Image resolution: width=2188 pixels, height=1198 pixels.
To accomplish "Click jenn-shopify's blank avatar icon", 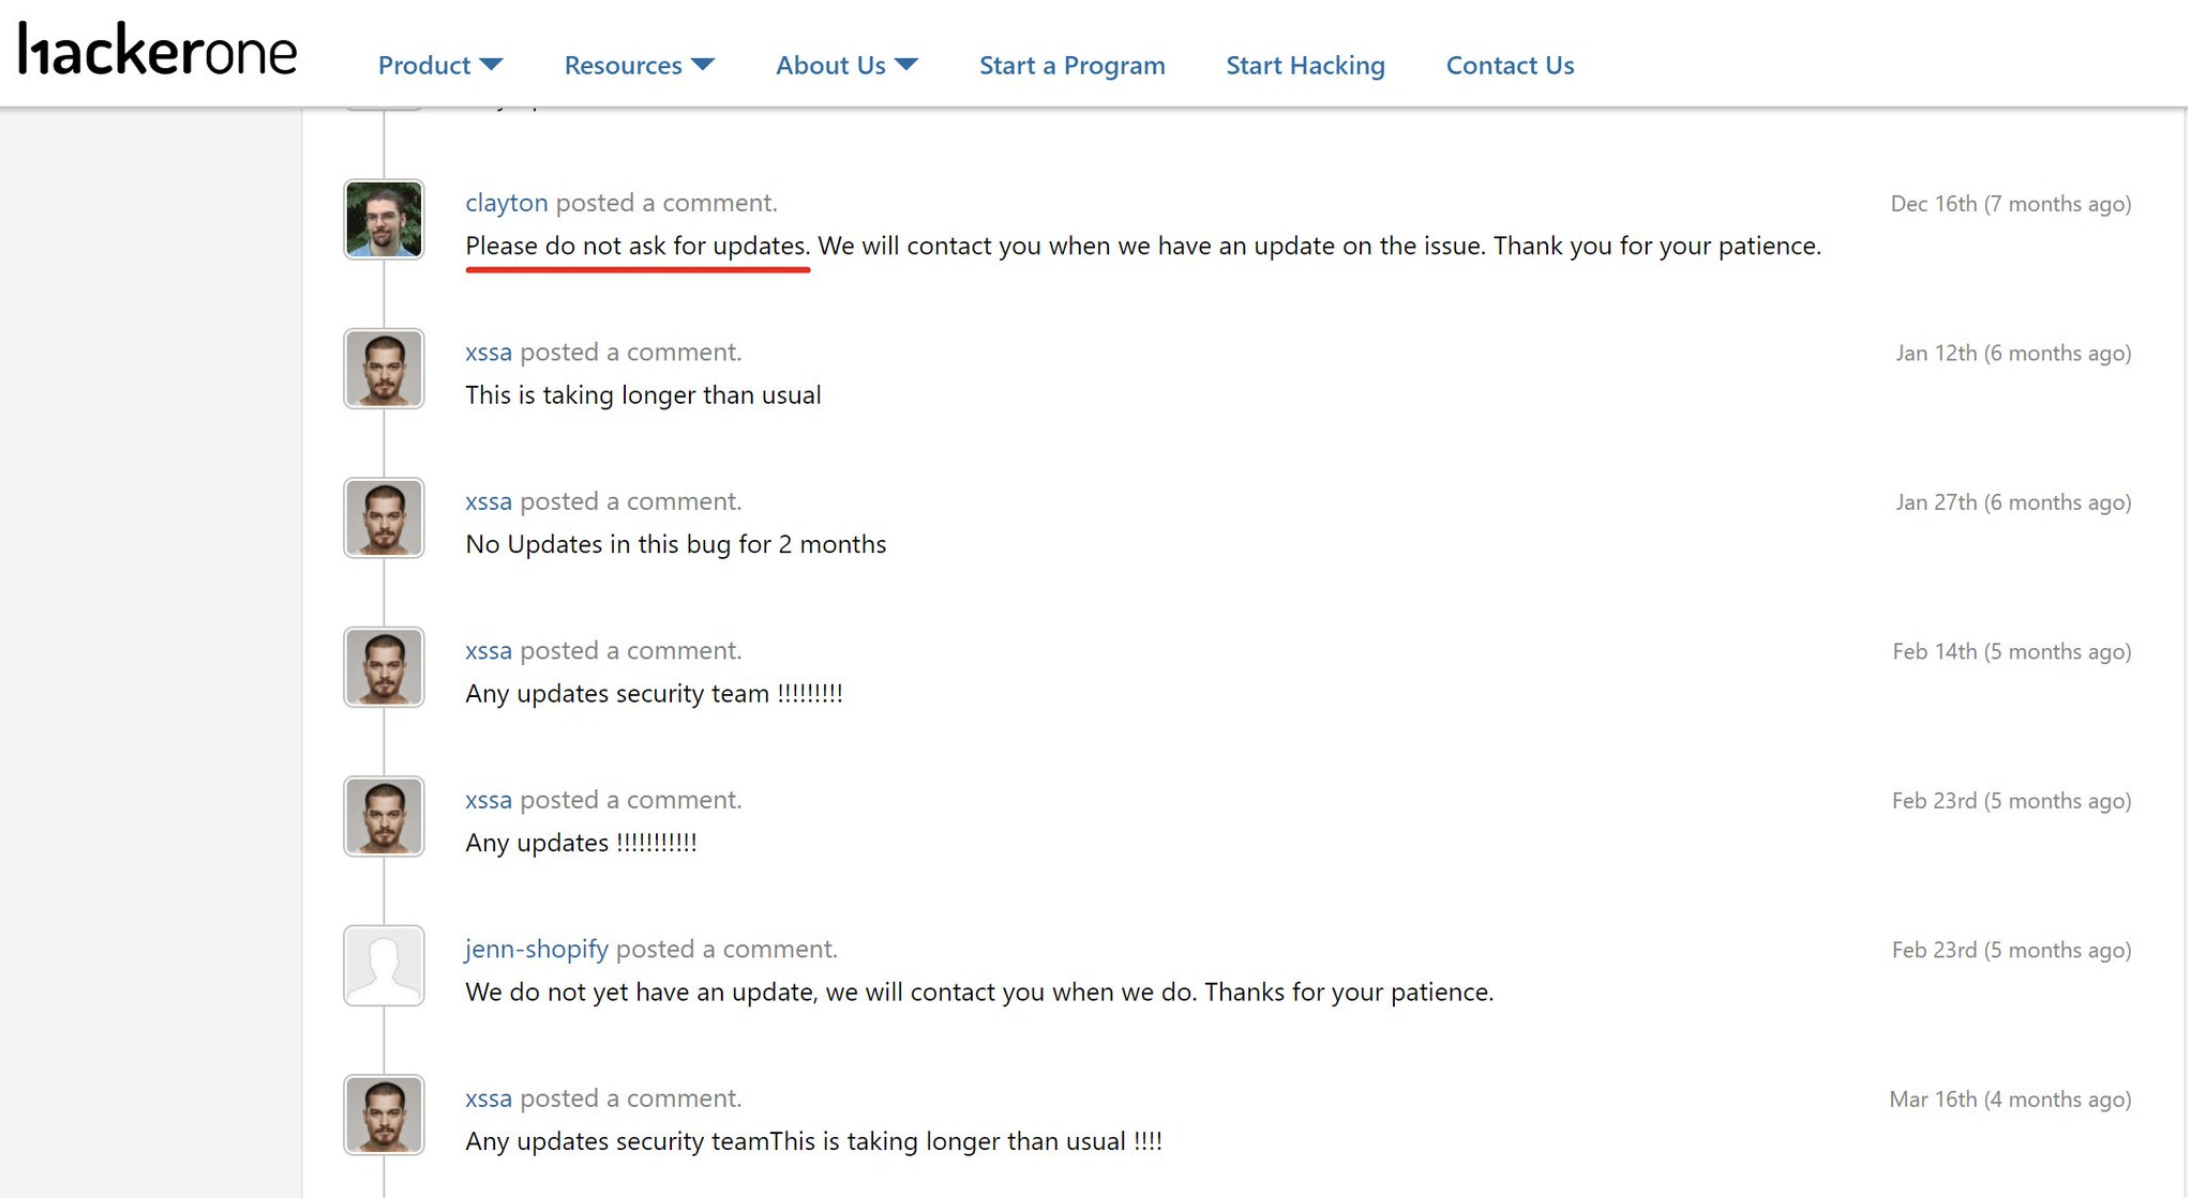I will [x=384, y=965].
